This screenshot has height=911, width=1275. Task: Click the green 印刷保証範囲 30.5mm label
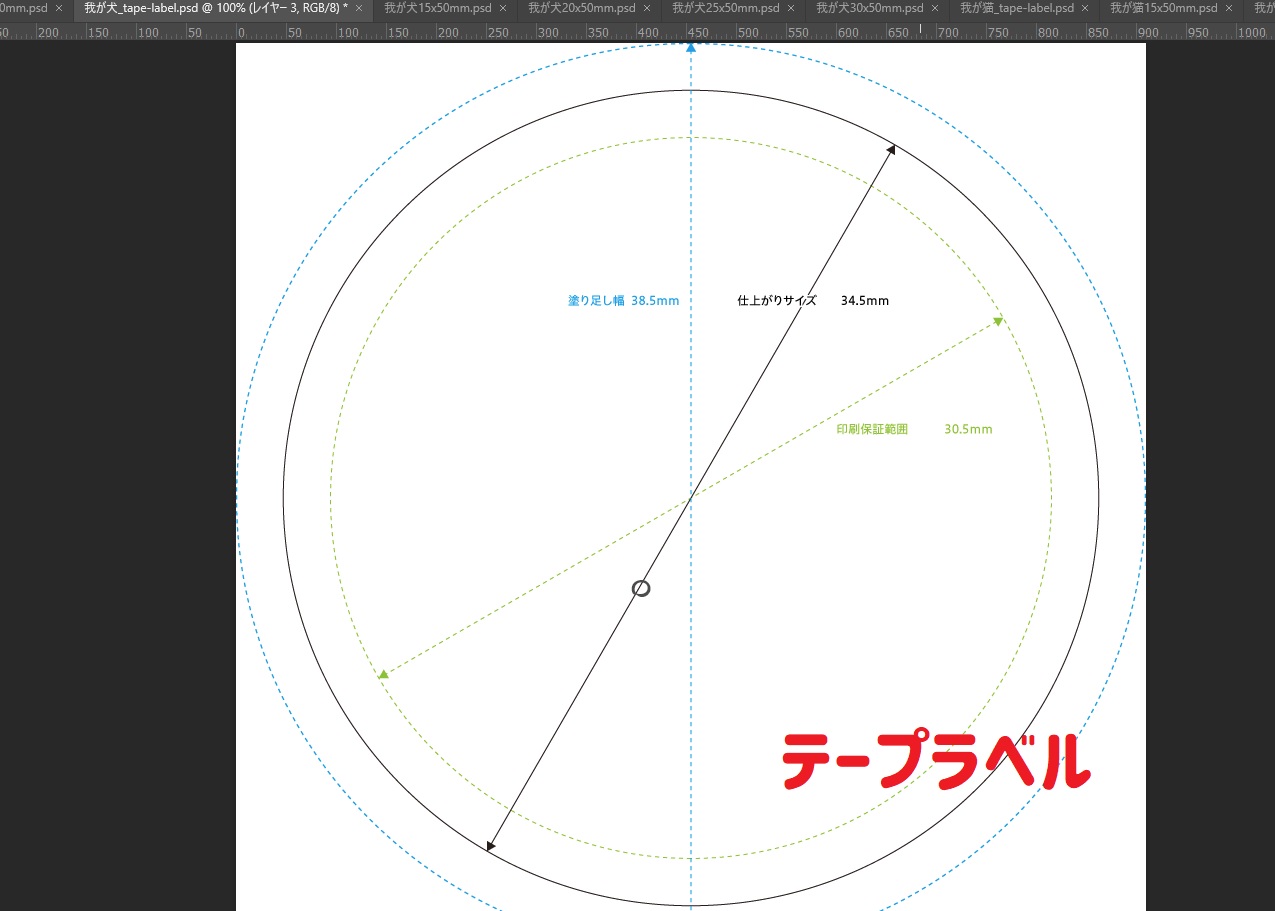coord(913,429)
